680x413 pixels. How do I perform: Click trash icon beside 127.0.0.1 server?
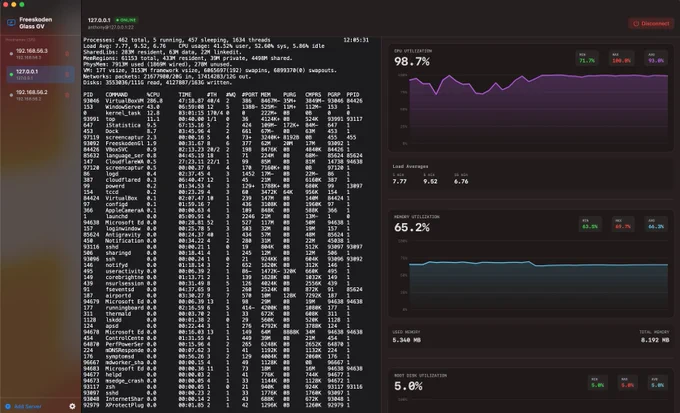coord(67,75)
